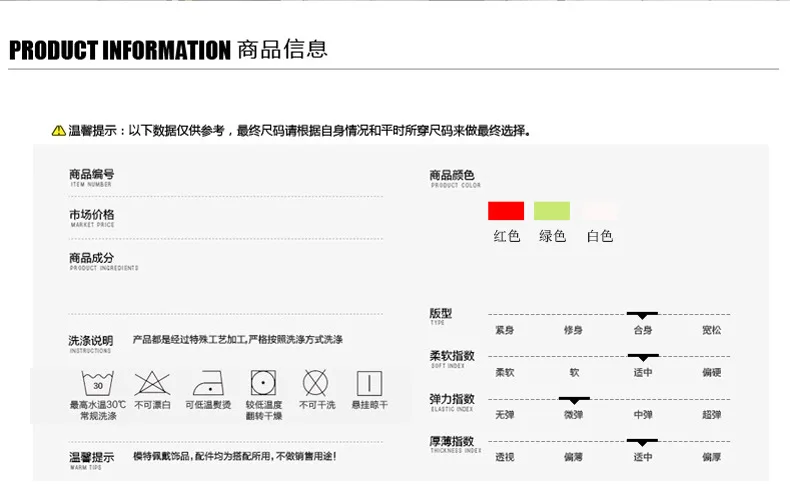
Task: Click the 合身 fit option
Action: [643, 330]
